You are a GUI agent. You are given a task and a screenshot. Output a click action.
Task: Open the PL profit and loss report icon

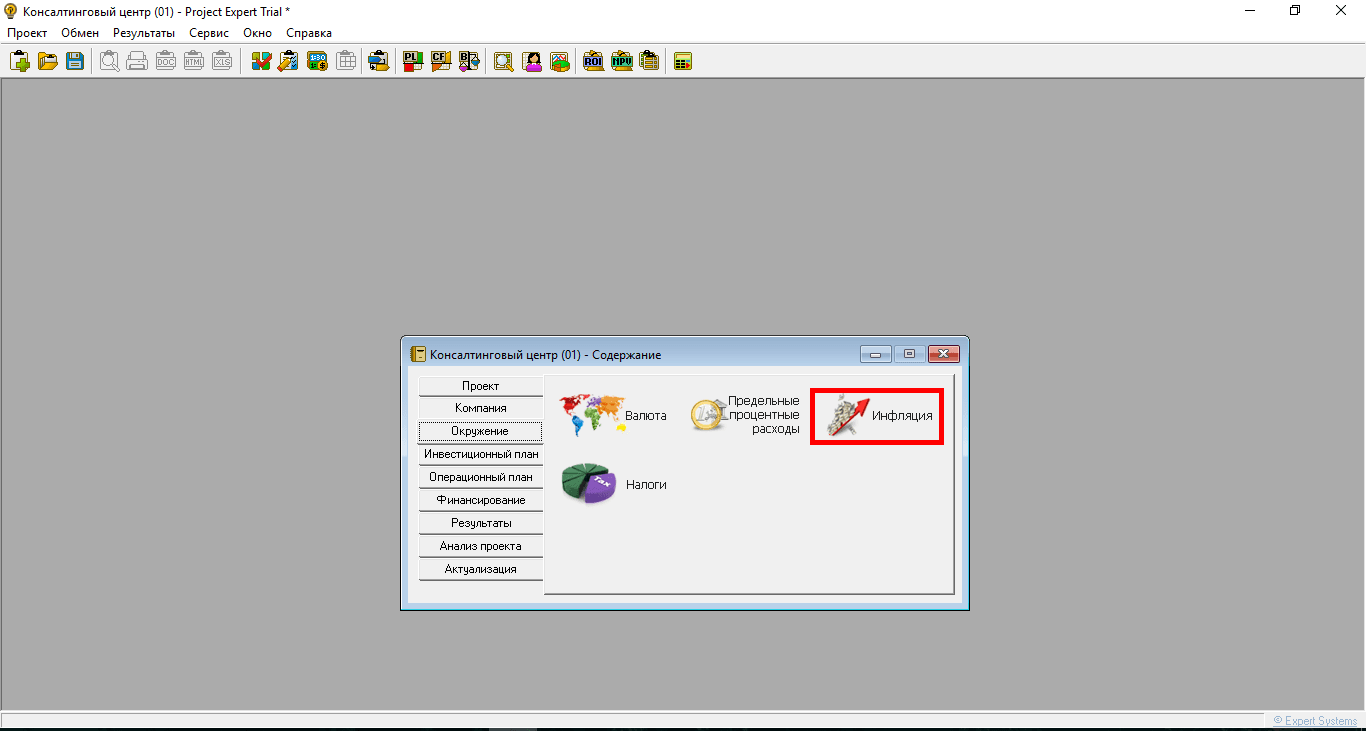click(x=412, y=62)
